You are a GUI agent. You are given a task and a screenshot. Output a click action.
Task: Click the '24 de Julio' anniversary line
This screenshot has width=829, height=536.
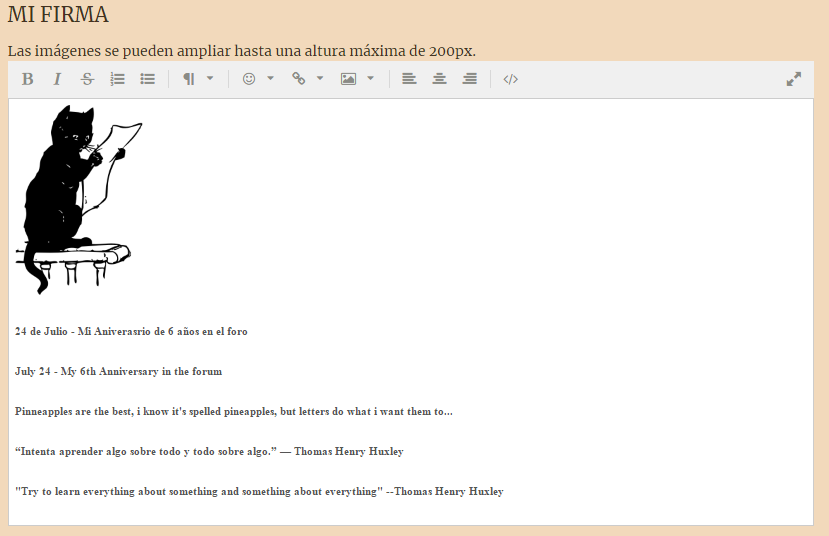click(x=131, y=331)
